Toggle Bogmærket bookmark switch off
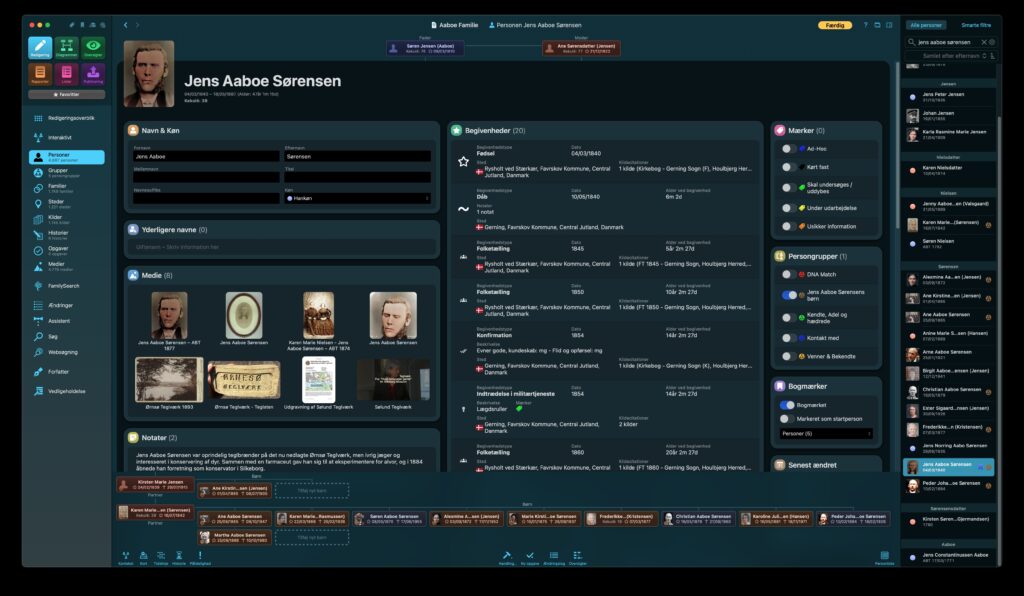Image resolution: width=1024 pixels, height=596 pixels. 788,405
